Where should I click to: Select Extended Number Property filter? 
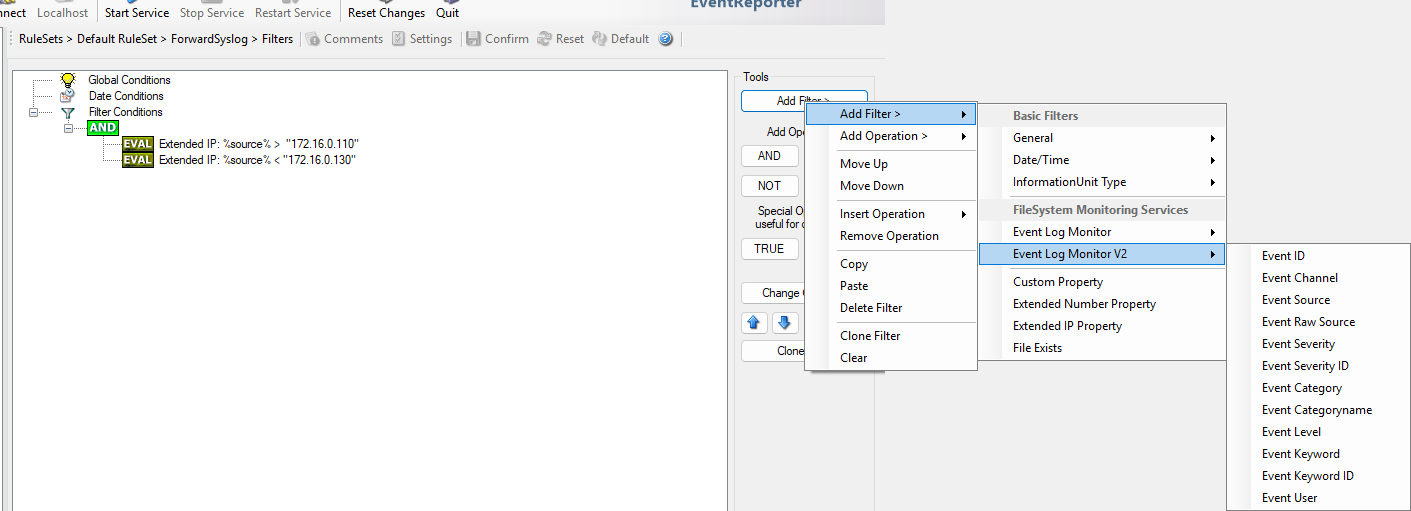point(1102,304)
